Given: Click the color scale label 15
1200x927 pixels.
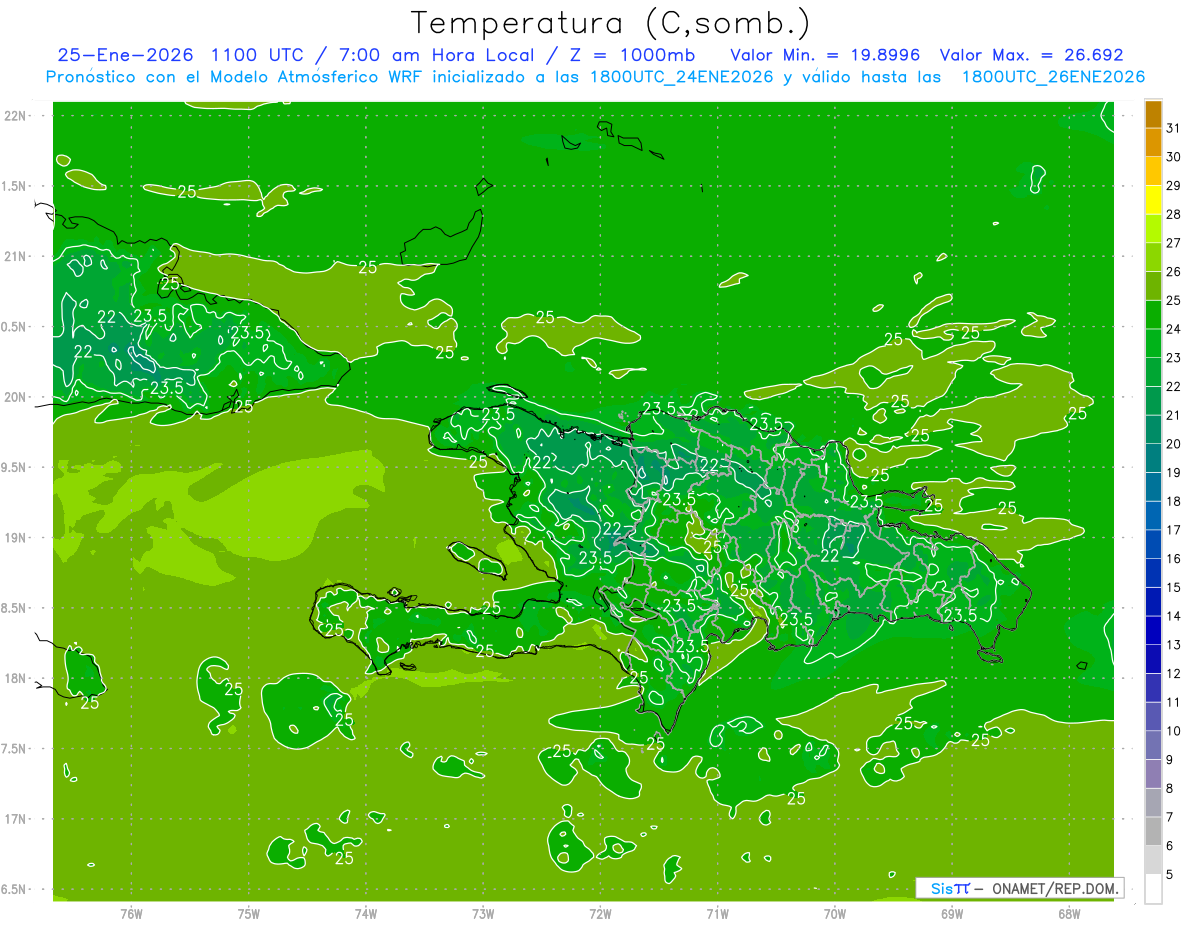Looking at the screenshot, I should 1173,587.
